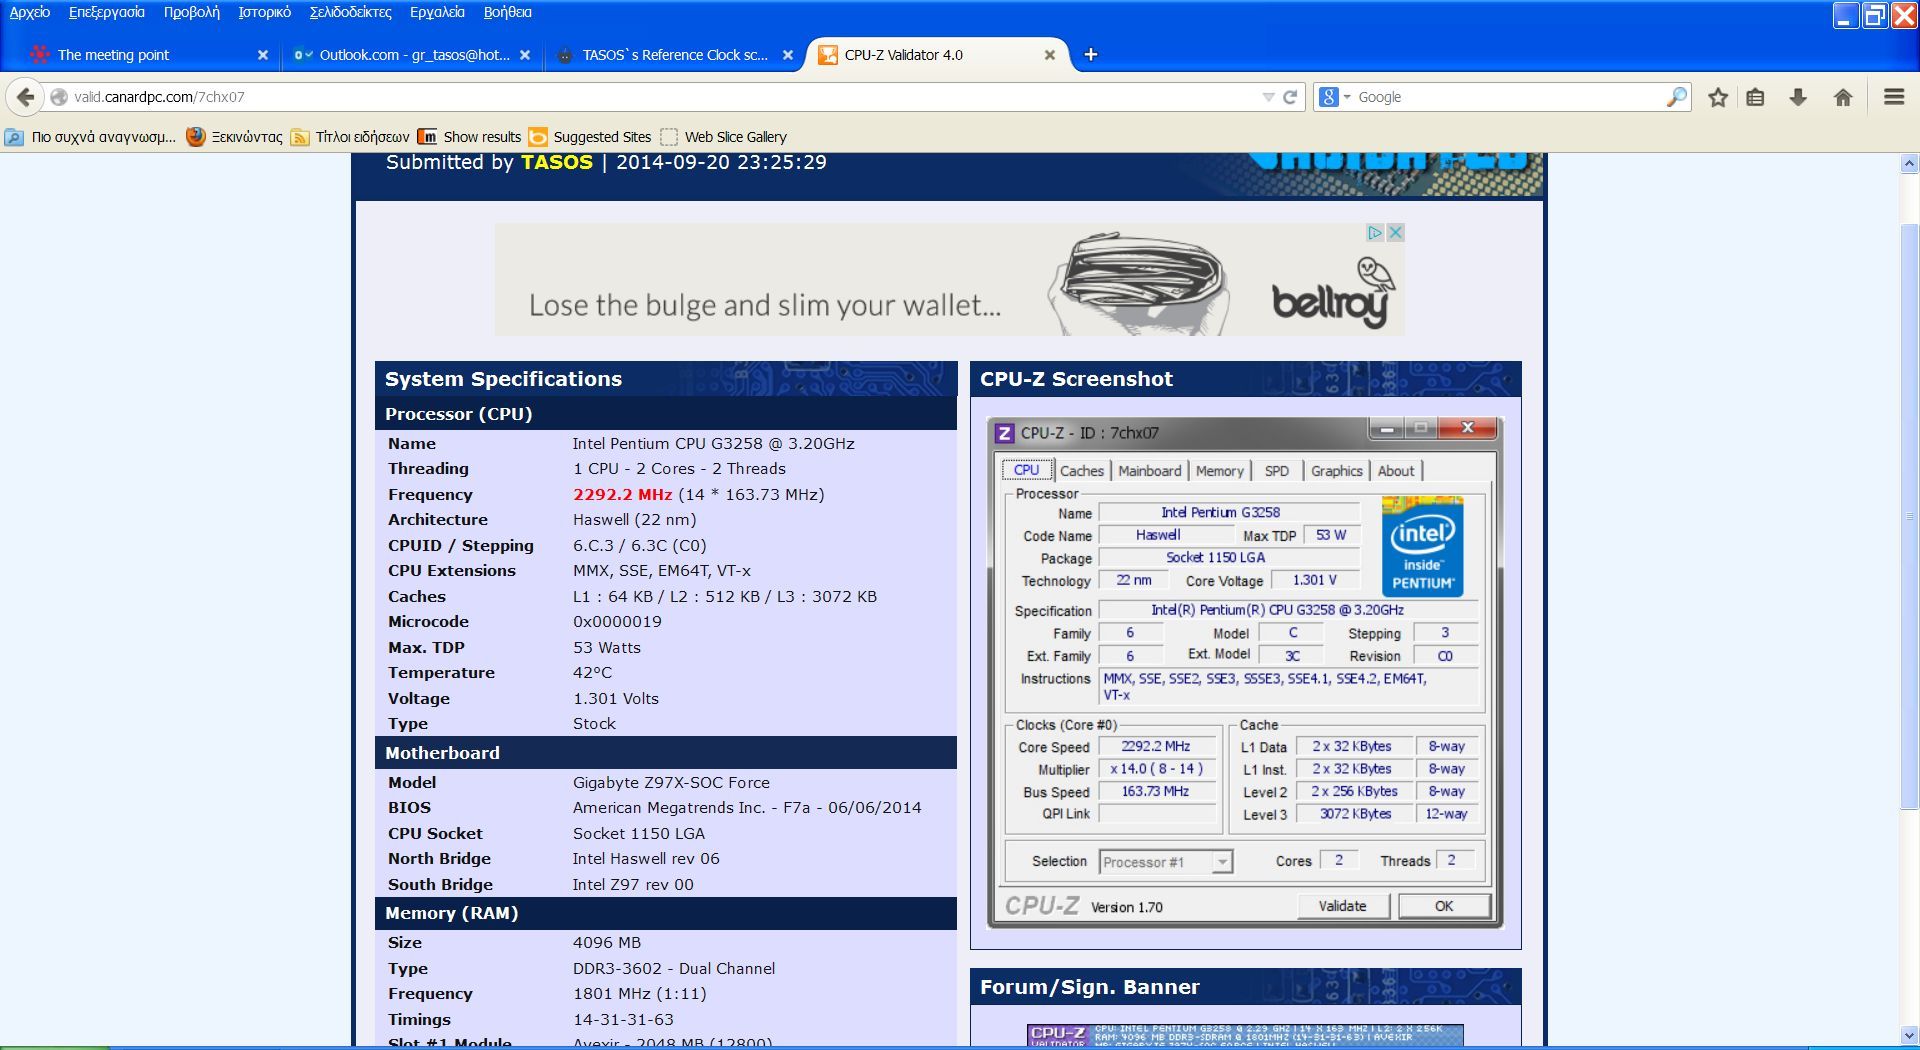Click the 14-31-31-63 timings value
1920x1050 pixels.
click(x=623, y=1020)
